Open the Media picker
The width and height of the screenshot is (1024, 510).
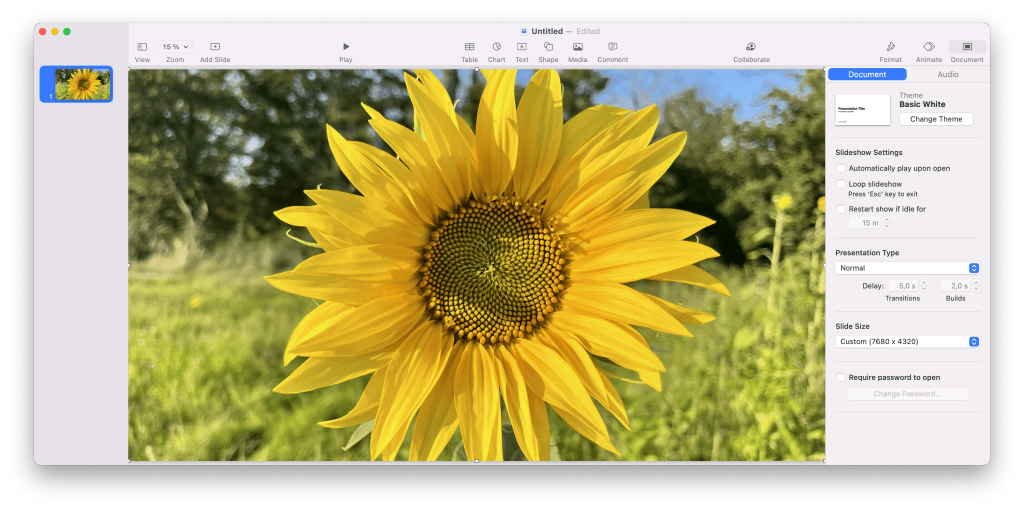tap(578, 47)
